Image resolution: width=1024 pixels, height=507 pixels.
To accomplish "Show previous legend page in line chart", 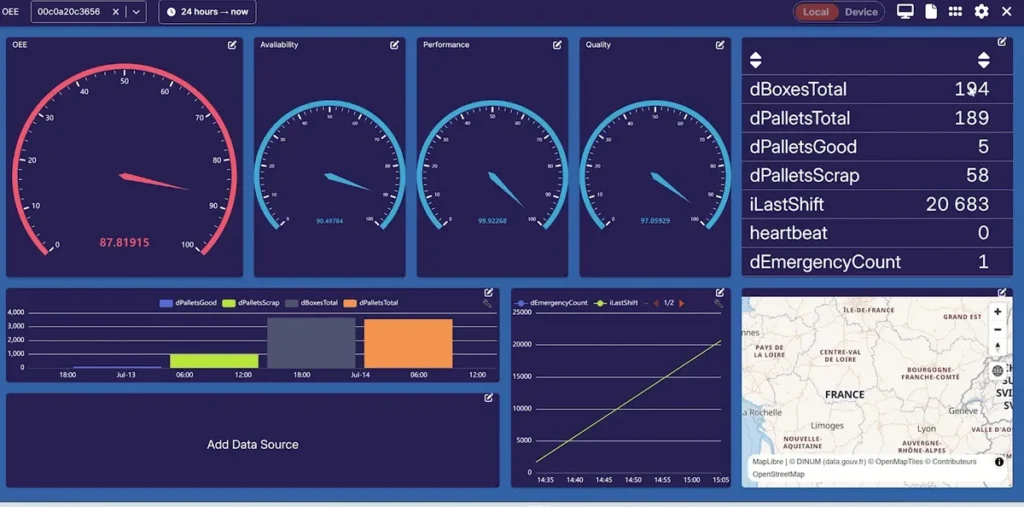I will (x=656, y=303).
